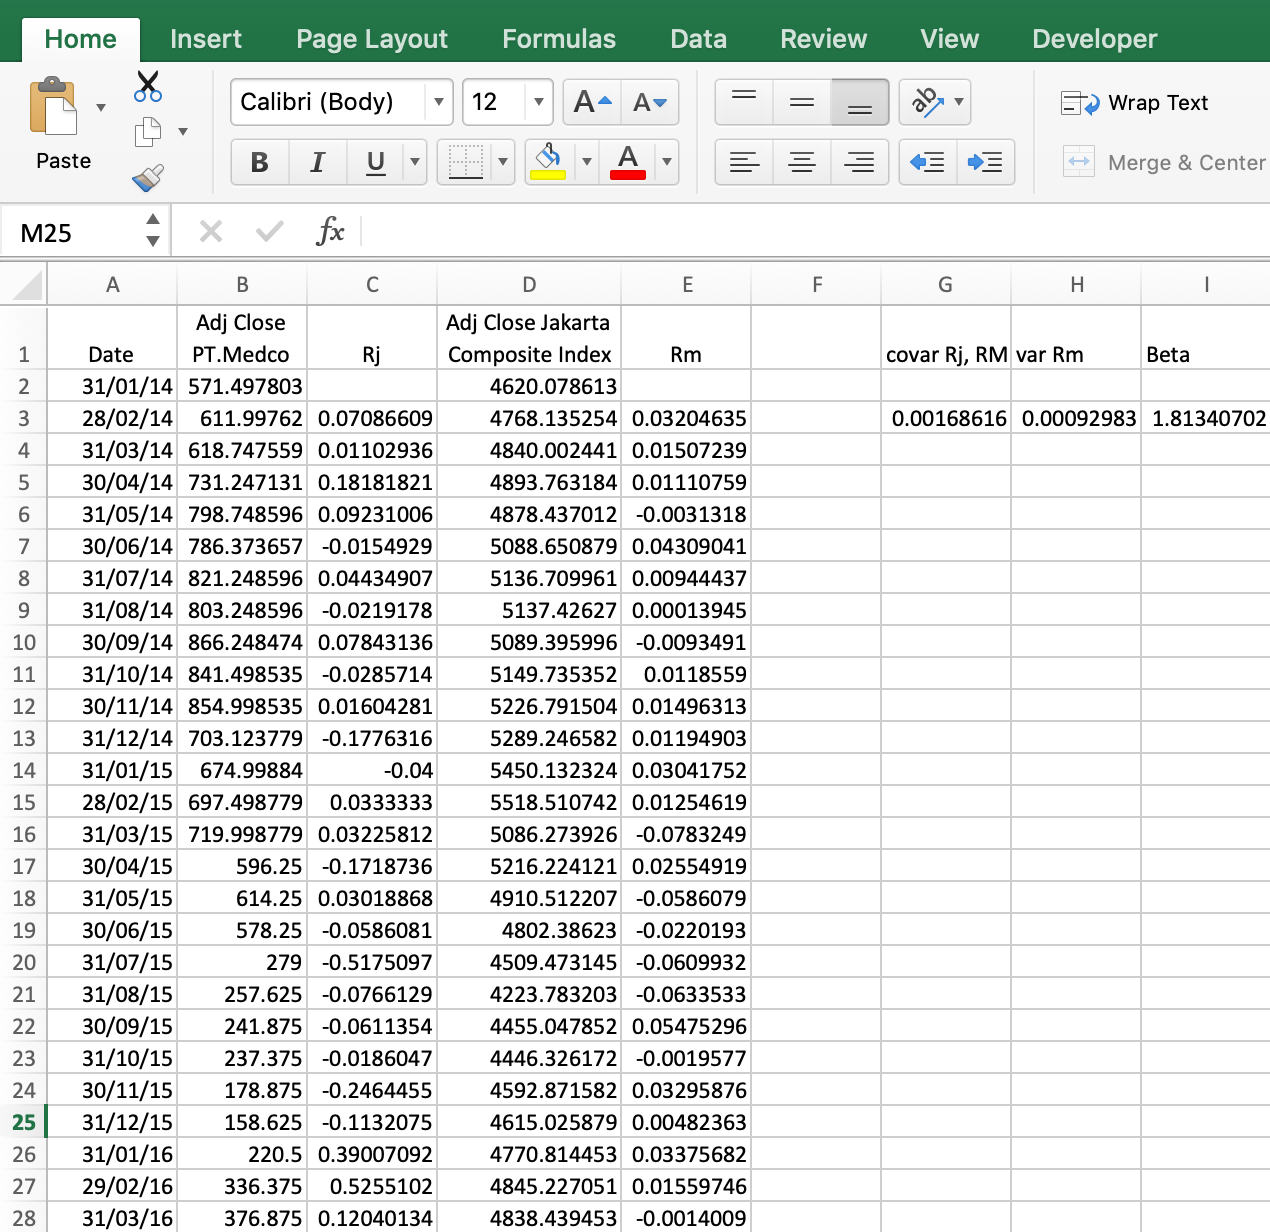Increase font size with larger A icon
The width and height of the screenshot is (1270, 1232).
592,102
